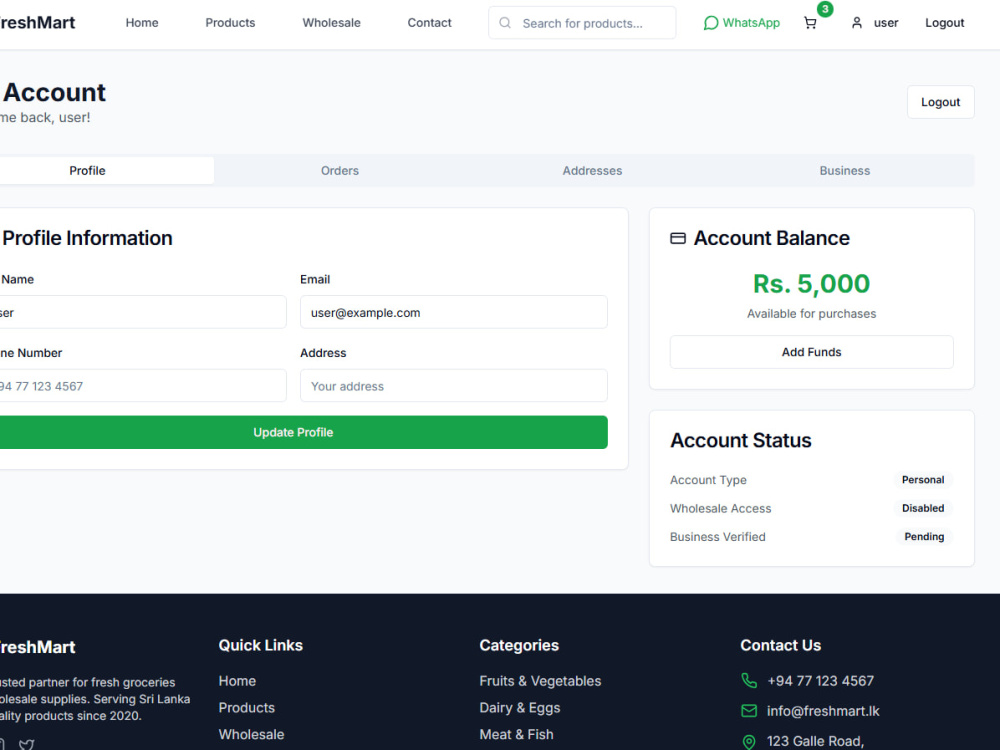
Task: Click the +94 77 123 4567 footer phone number
Action: [820, 680]
